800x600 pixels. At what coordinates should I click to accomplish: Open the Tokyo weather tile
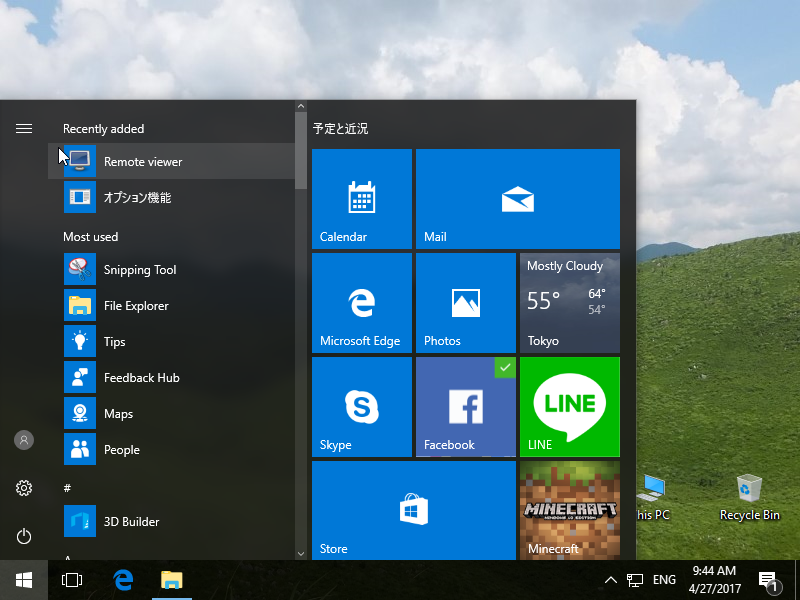569,303
